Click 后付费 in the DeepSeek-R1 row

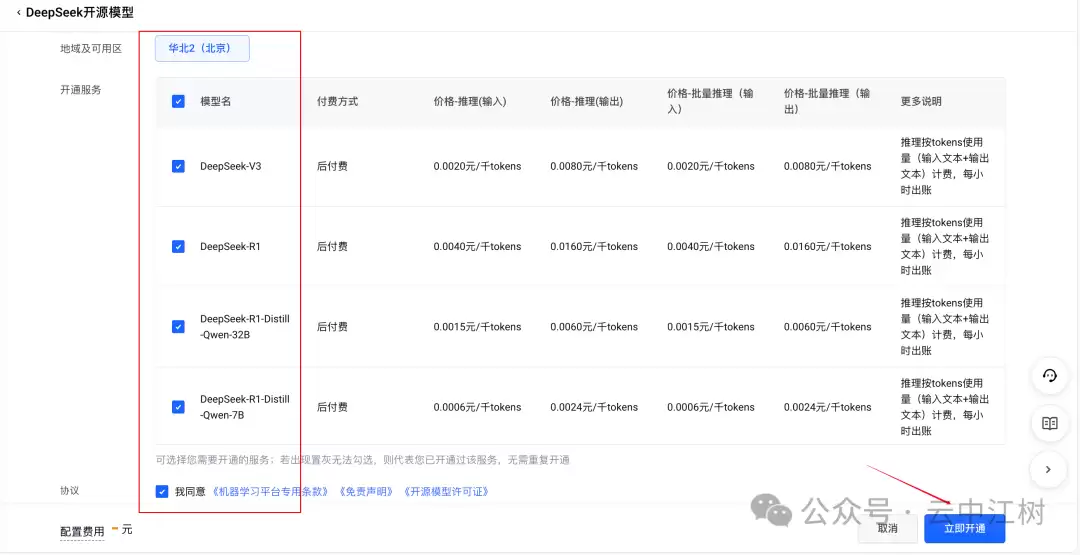[332, 247]
